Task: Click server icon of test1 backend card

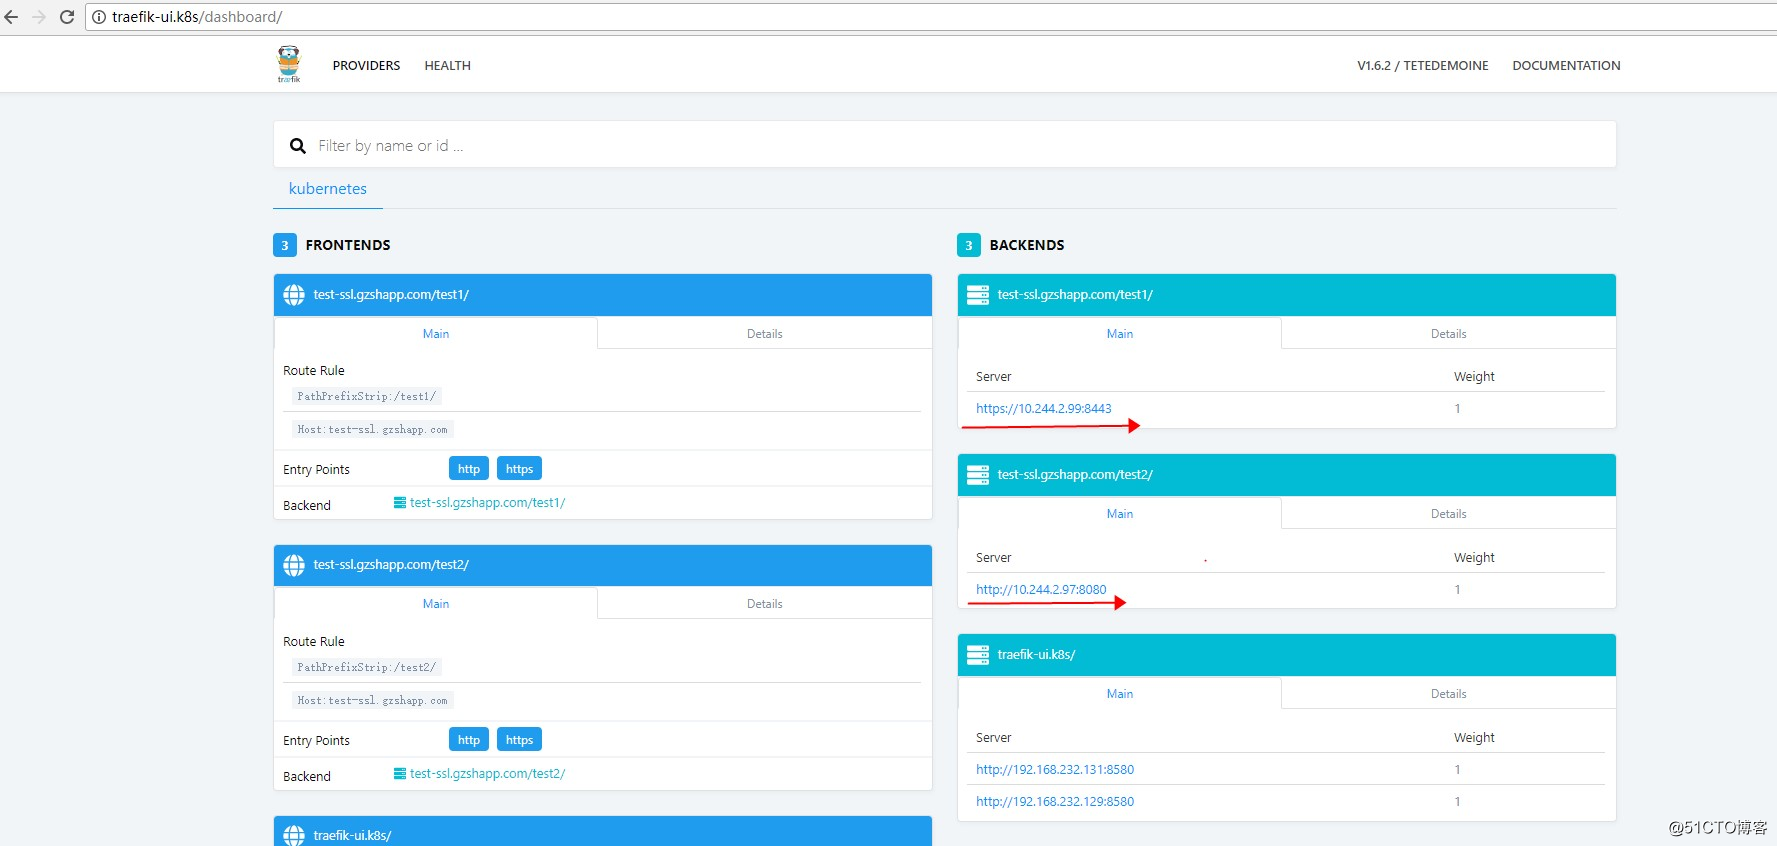Action: pyautogui.click(x=978, y=295)
